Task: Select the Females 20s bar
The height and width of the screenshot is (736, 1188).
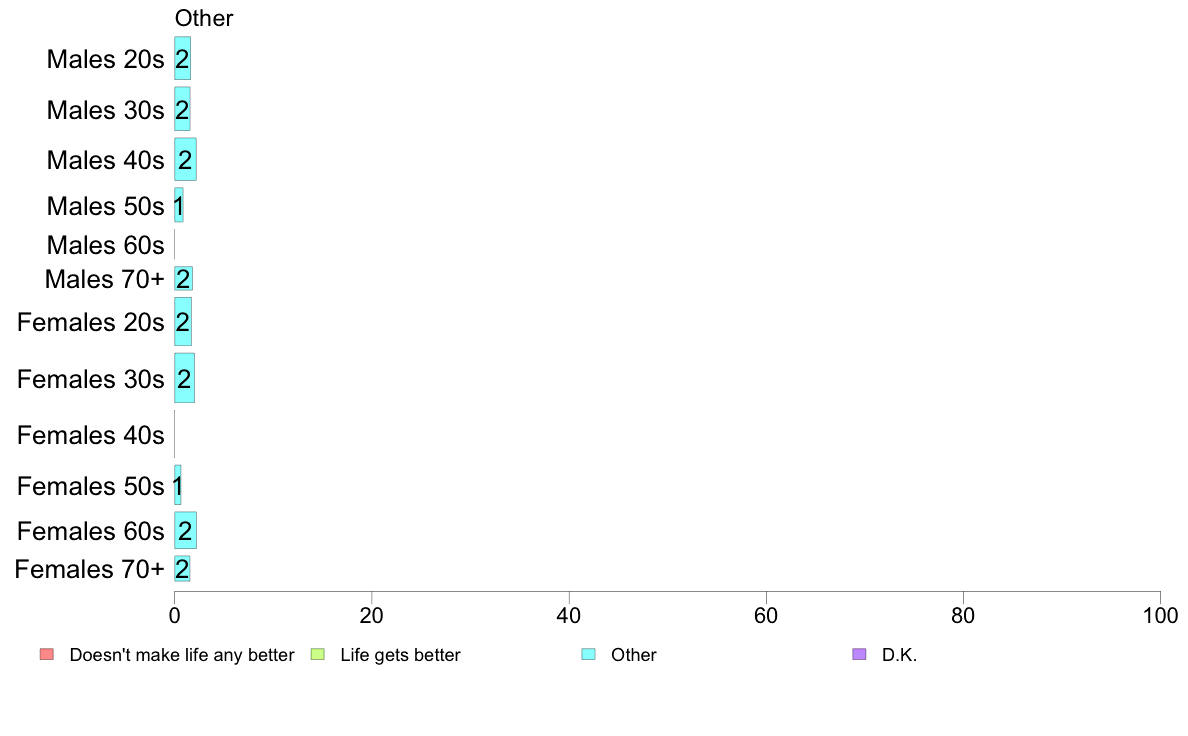Action: click(x=183, y=321)
